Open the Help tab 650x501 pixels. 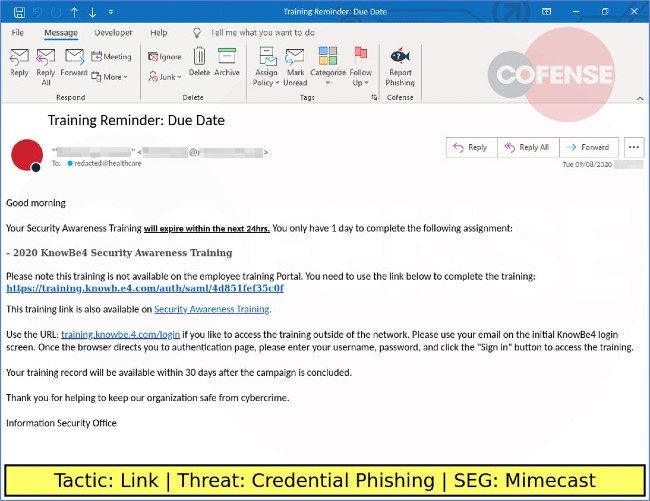click(x=159, y=32)
